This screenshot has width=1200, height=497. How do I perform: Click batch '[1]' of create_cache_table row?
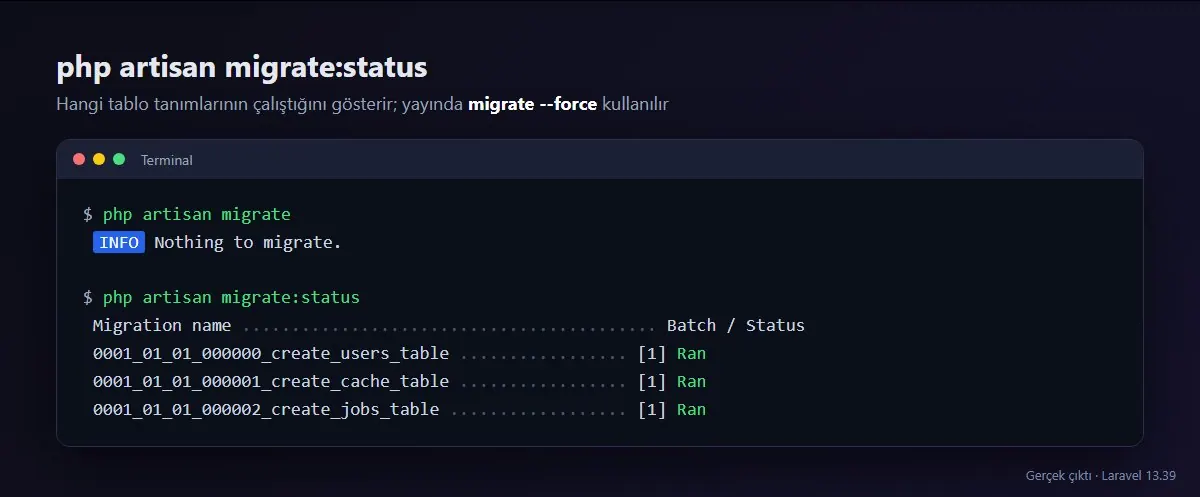[652, 382]
